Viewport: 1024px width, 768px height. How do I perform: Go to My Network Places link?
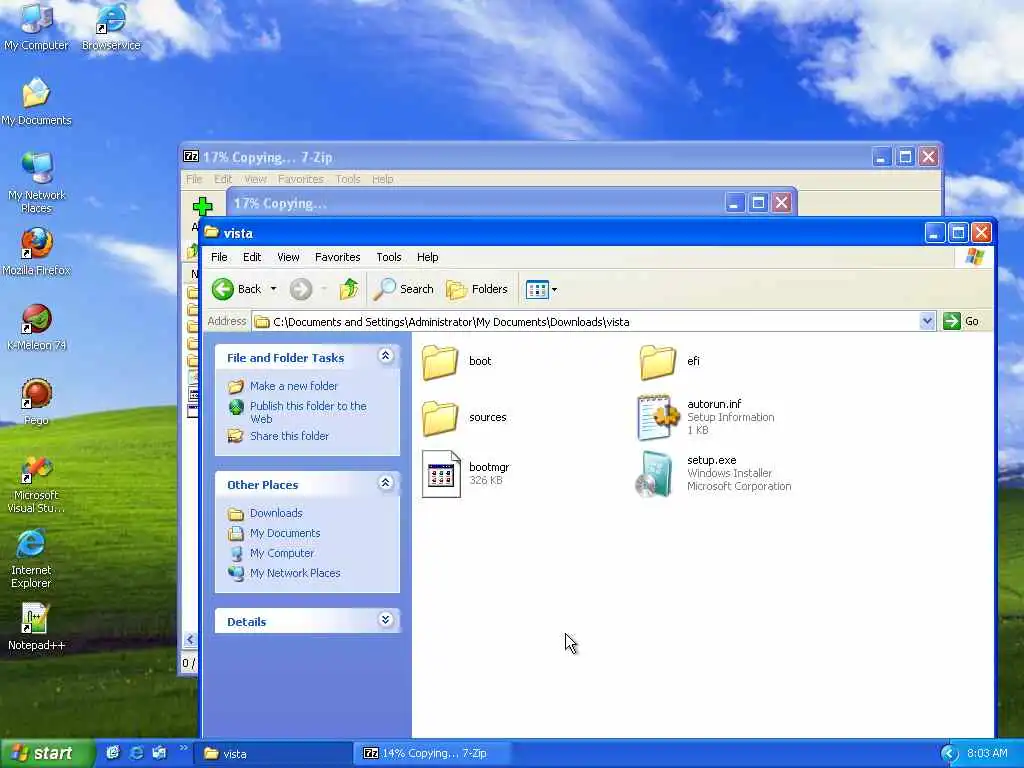pos(295,573)
